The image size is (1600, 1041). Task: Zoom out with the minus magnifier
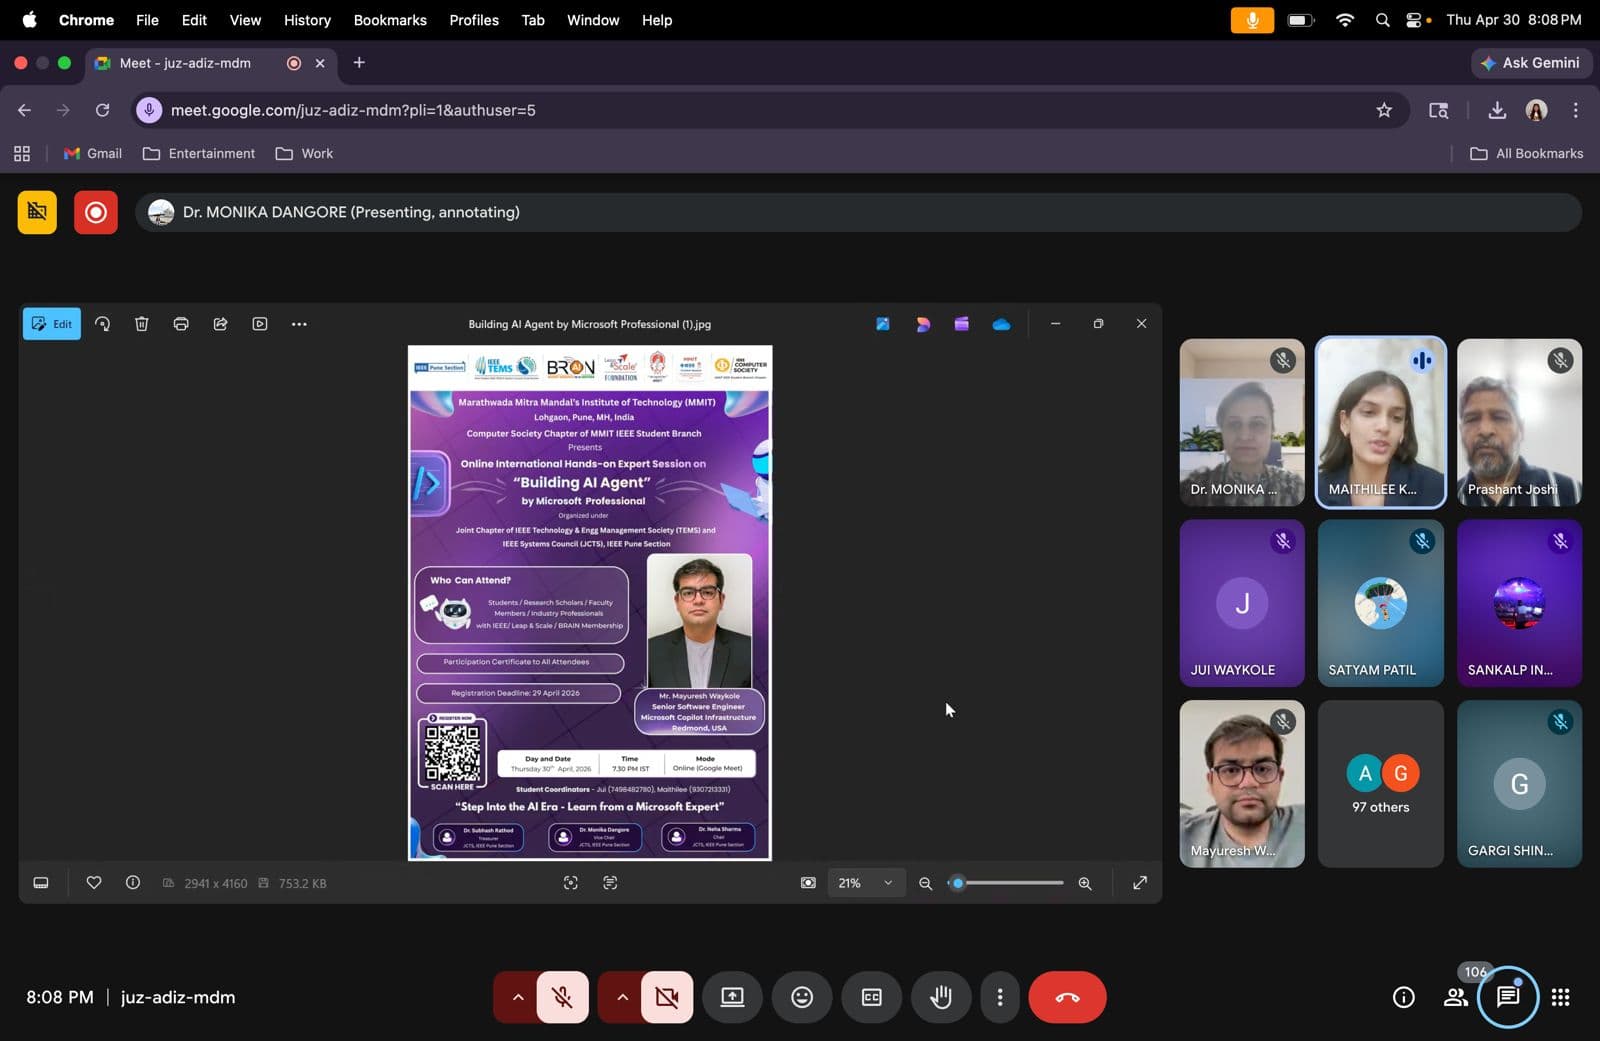point(925,883)
